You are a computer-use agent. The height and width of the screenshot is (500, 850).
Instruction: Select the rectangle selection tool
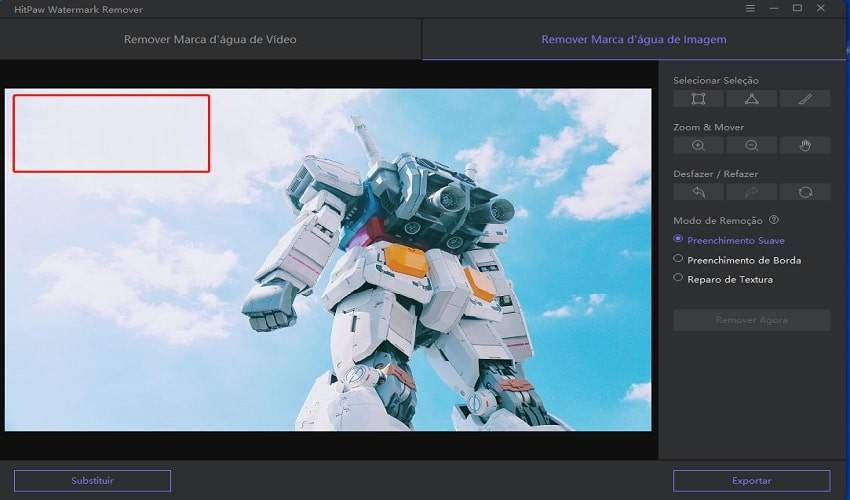pos(698,98)
